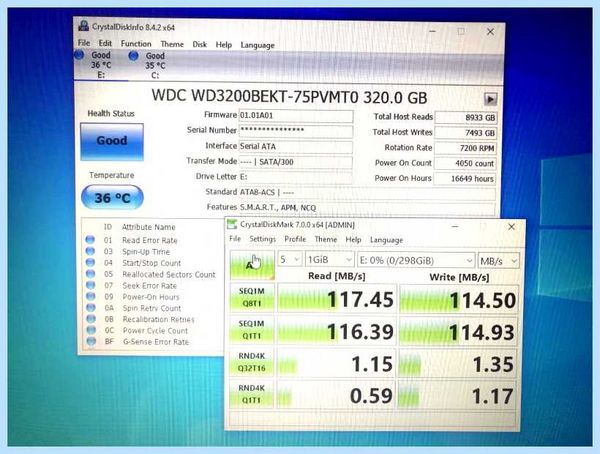Click the Features field S.M.A.R.T., APM, NCQ

(x=367, y=208)
